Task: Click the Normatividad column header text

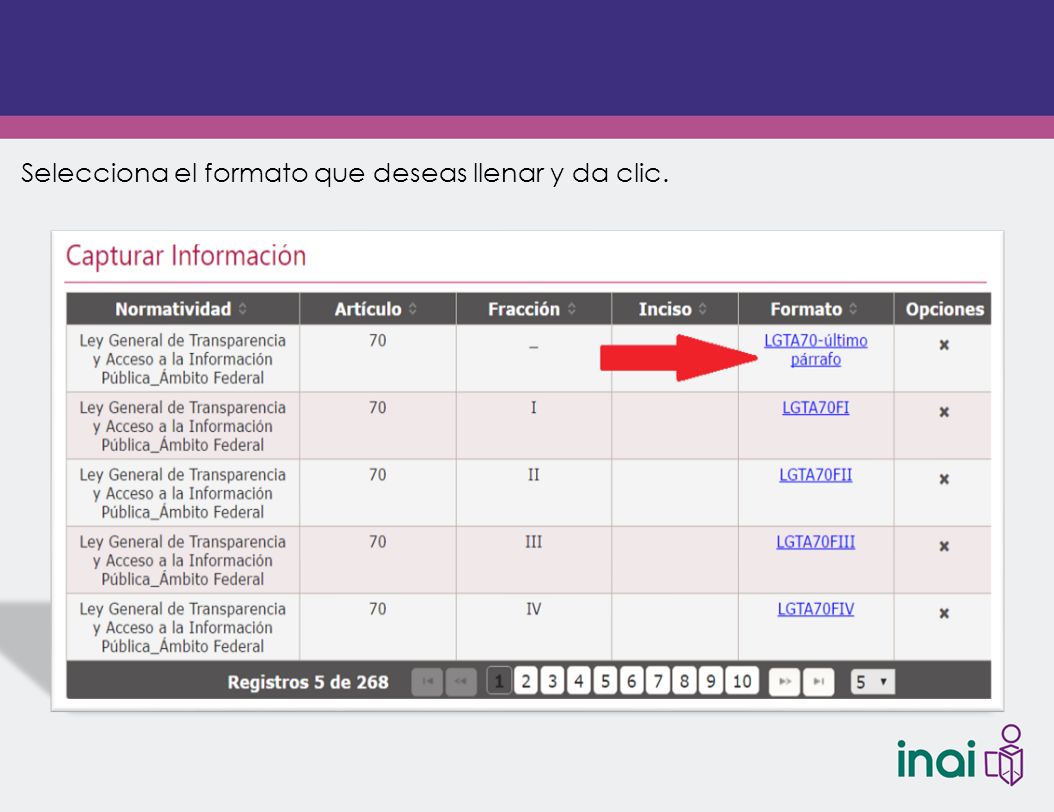Action: coord(173,309)
